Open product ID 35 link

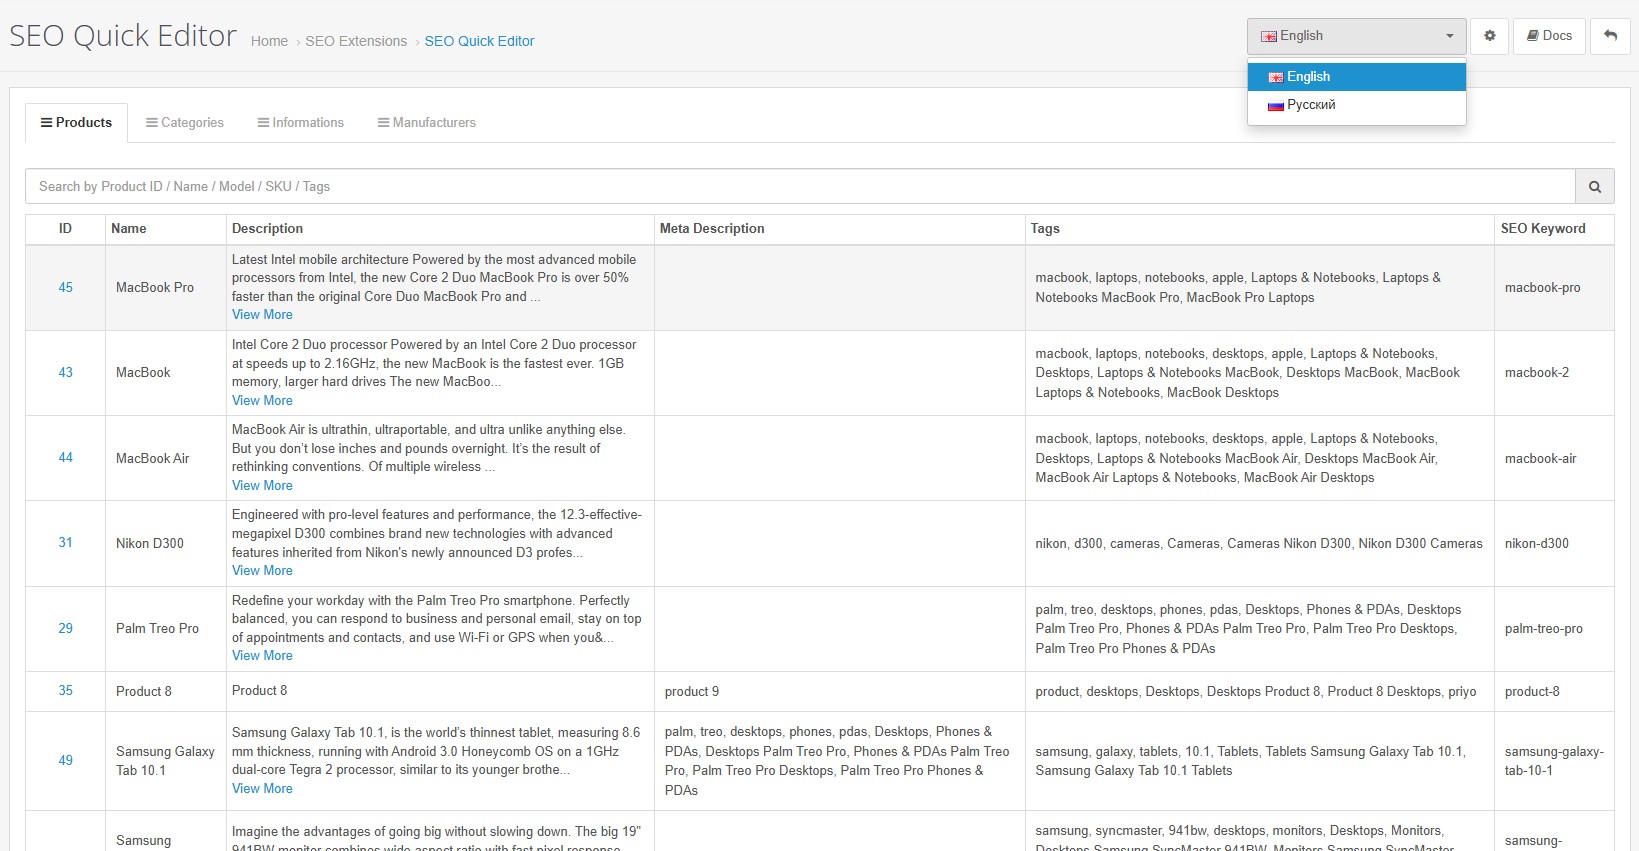pyautogui.click(x=66, y=691)
